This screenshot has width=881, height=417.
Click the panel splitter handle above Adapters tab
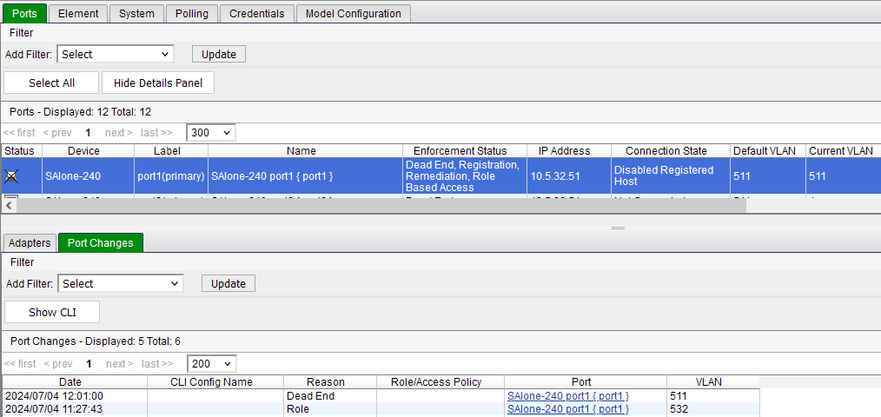(618, 228)
